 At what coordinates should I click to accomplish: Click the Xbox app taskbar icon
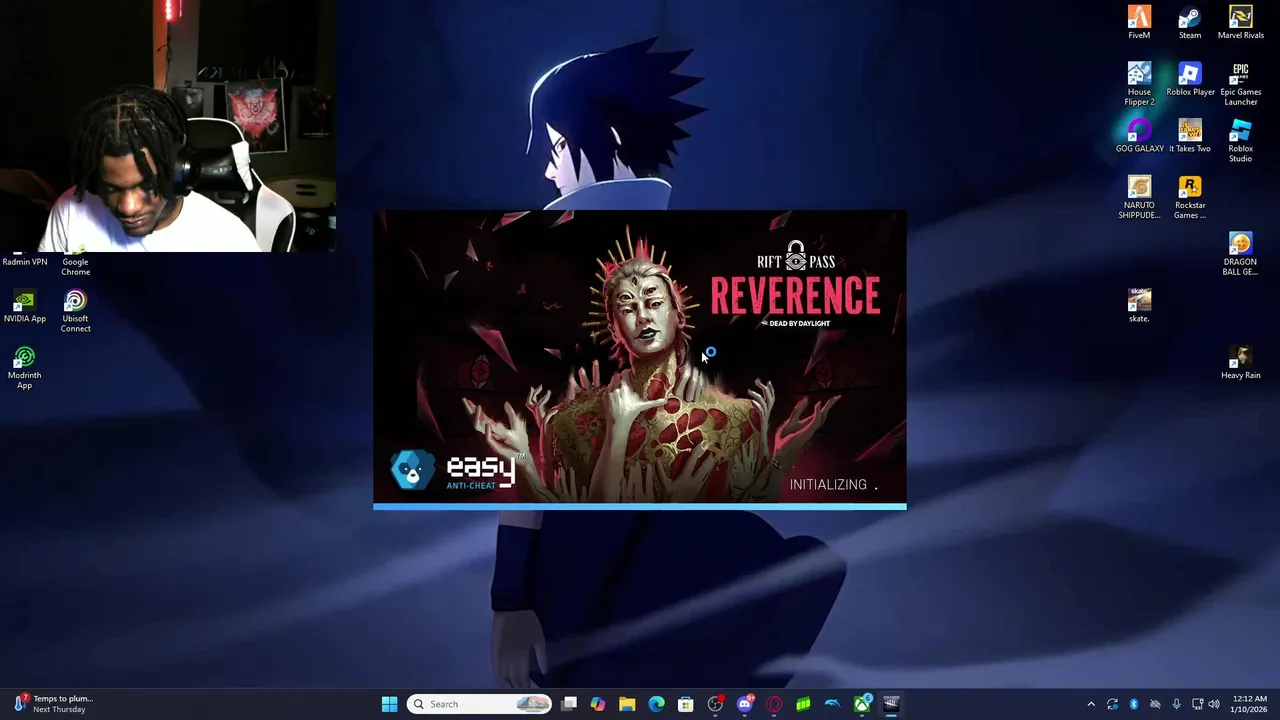862,704
